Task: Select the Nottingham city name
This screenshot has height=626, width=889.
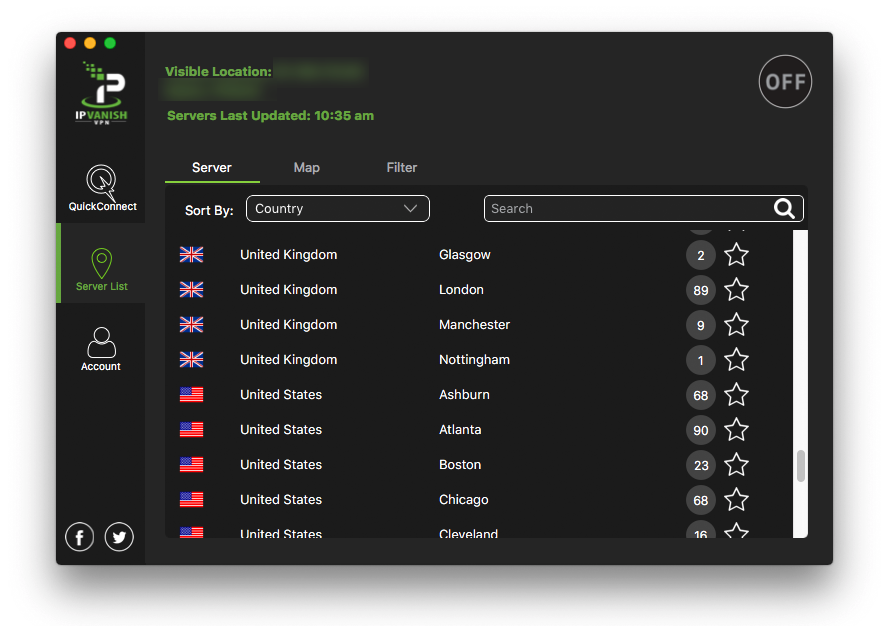Action: click(475, 360)
